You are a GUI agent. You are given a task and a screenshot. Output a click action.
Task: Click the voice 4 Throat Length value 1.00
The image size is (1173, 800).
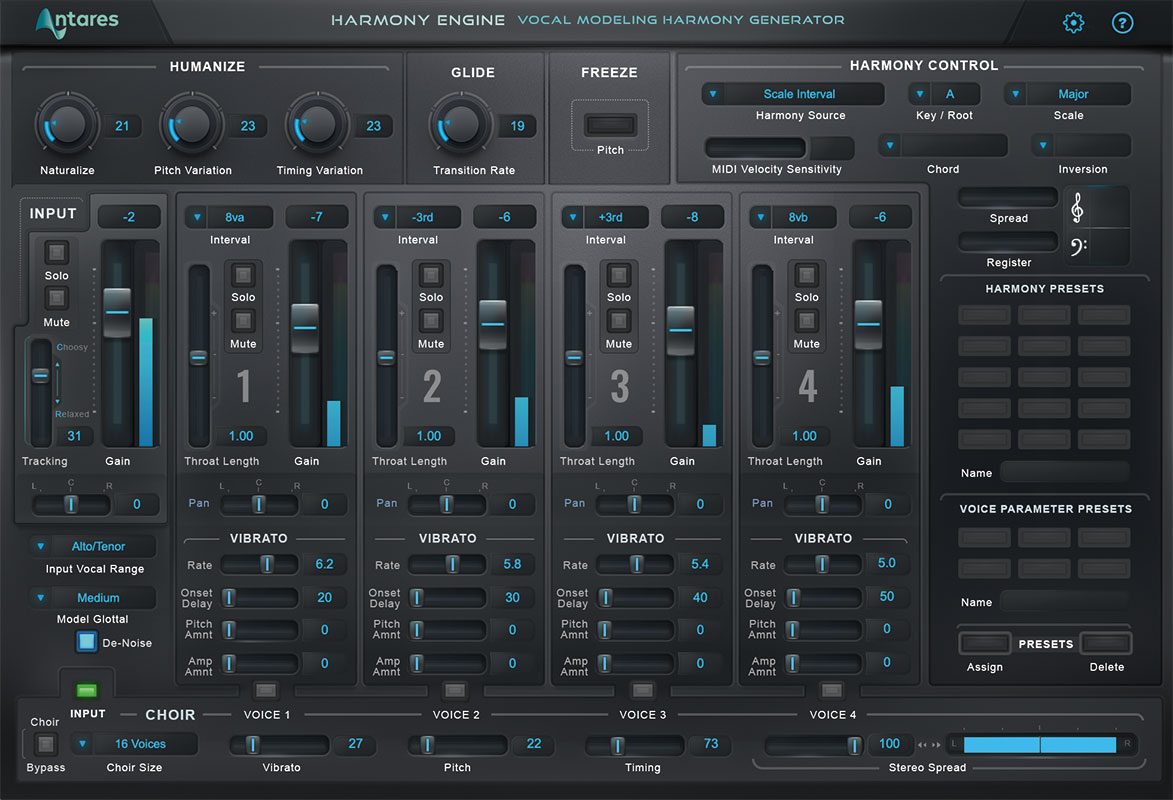804,436
